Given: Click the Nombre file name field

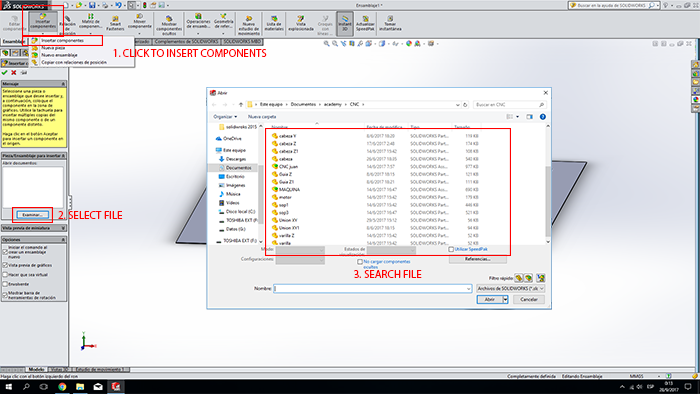Looking at the screenshot, I should click(372, 289).
